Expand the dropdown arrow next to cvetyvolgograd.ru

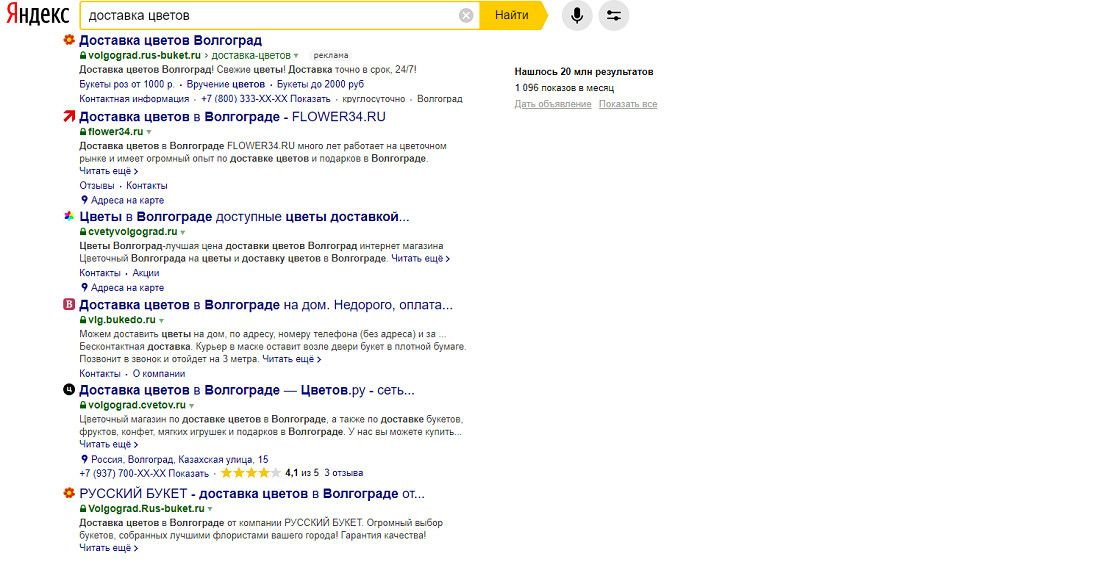click(183, 232)
